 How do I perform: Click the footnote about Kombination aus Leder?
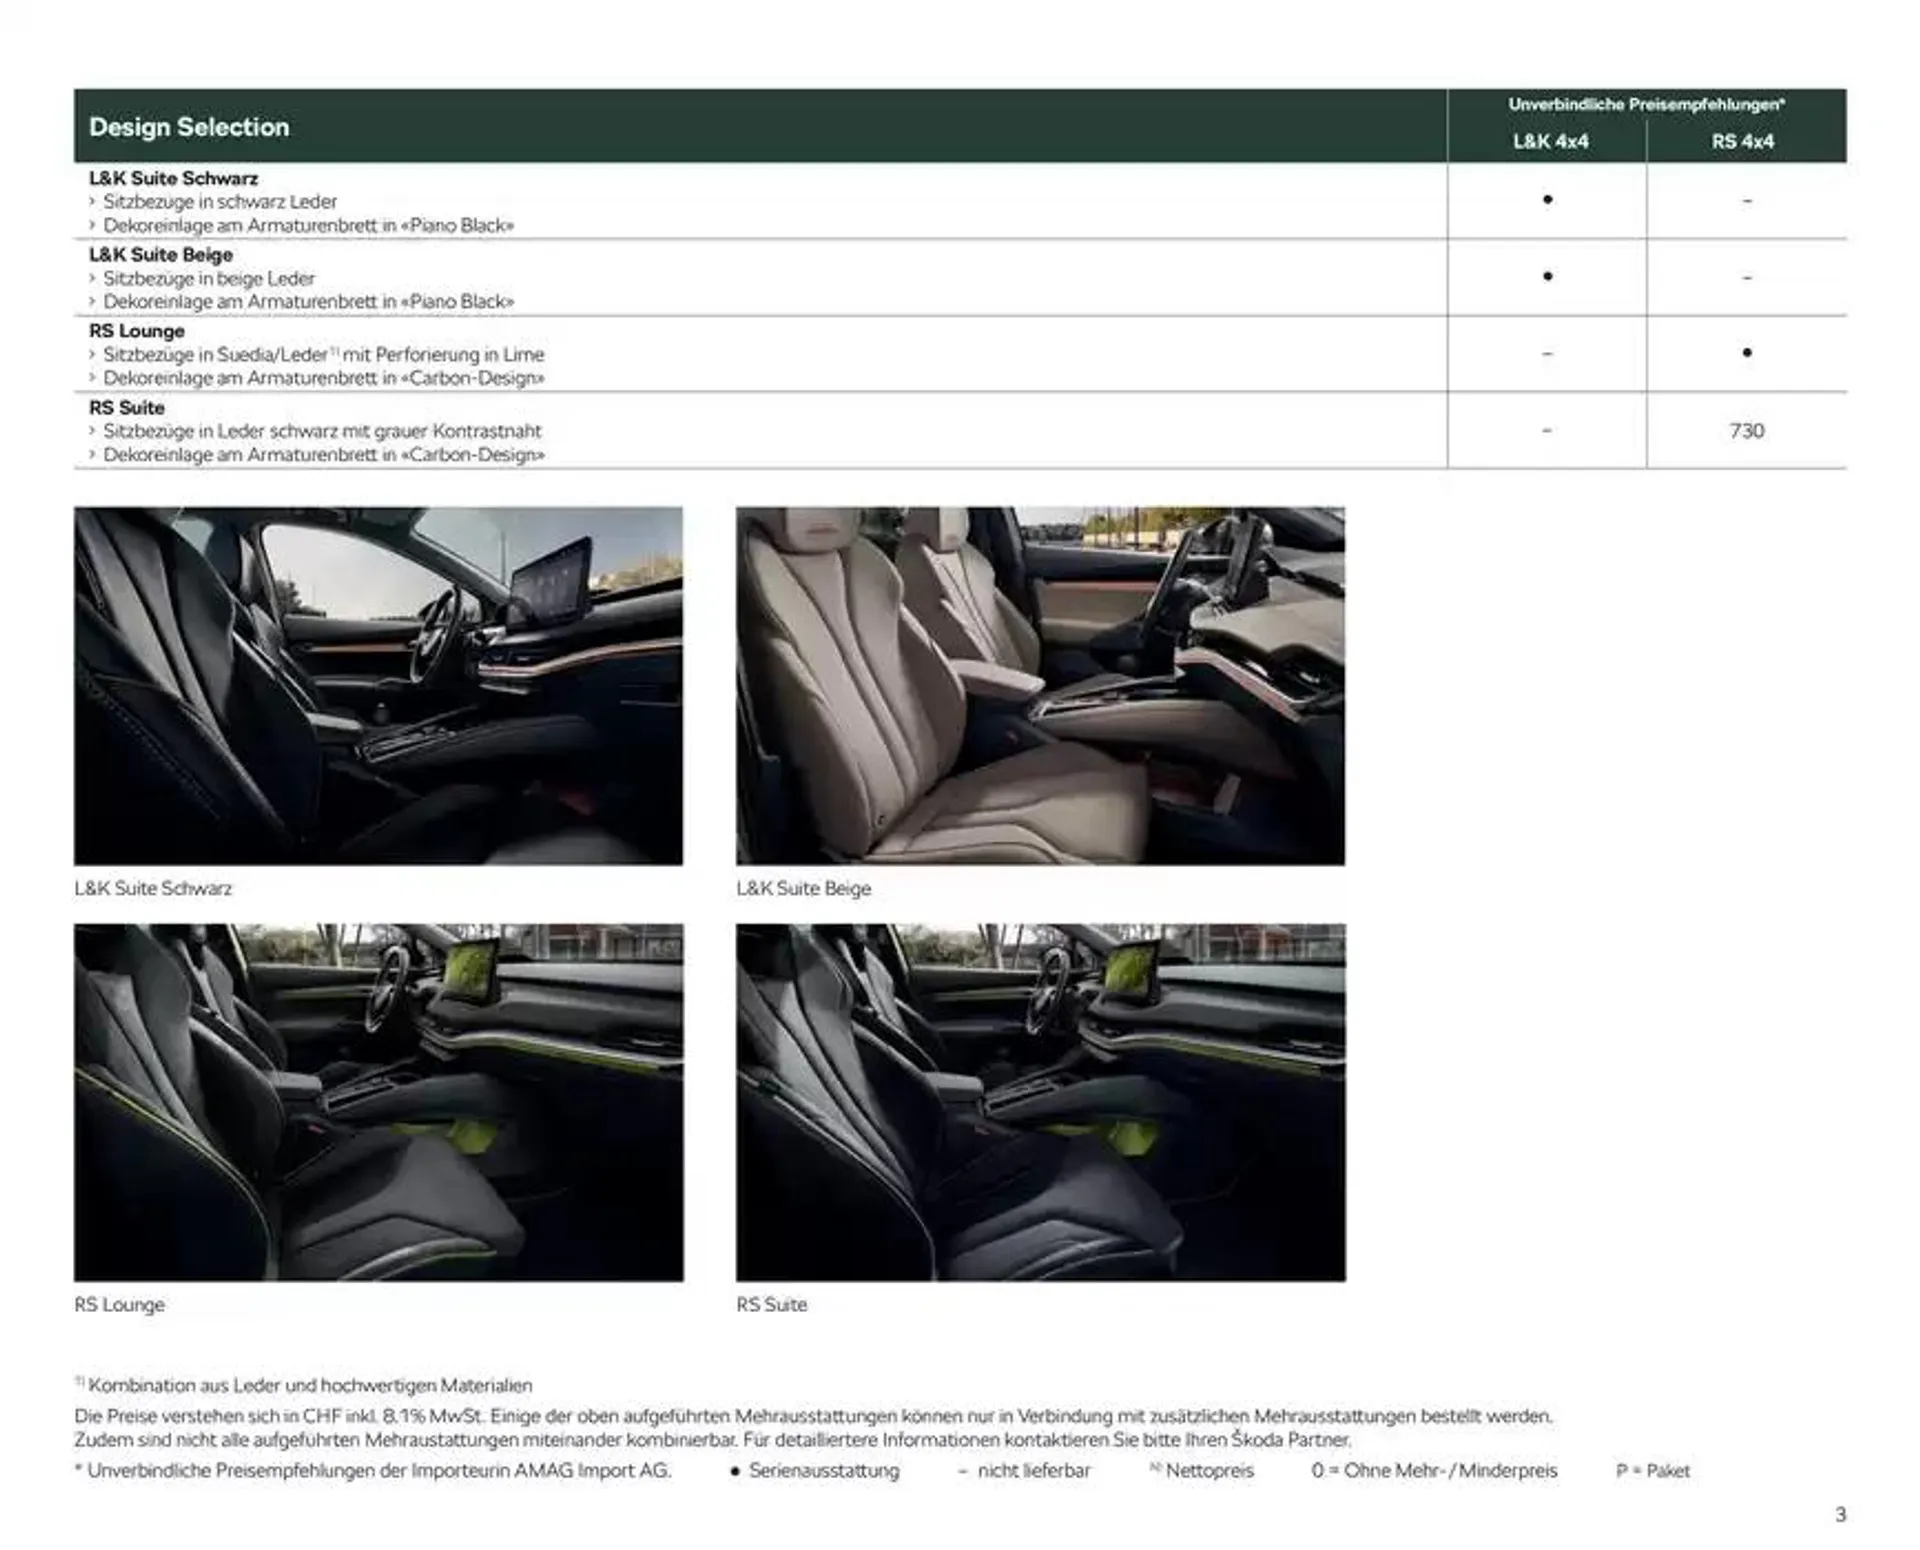click(304, 1386)
